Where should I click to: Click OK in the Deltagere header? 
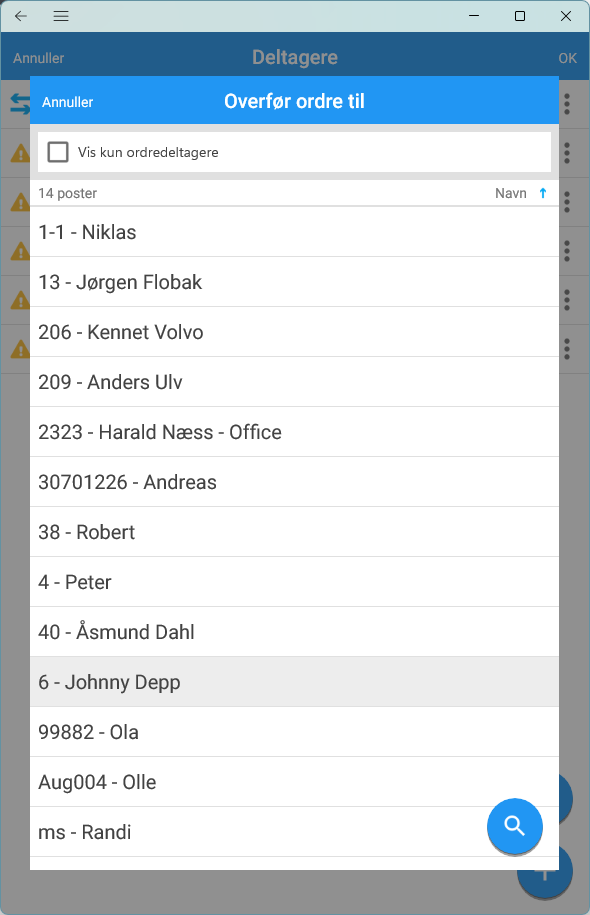tap(567, 58)
